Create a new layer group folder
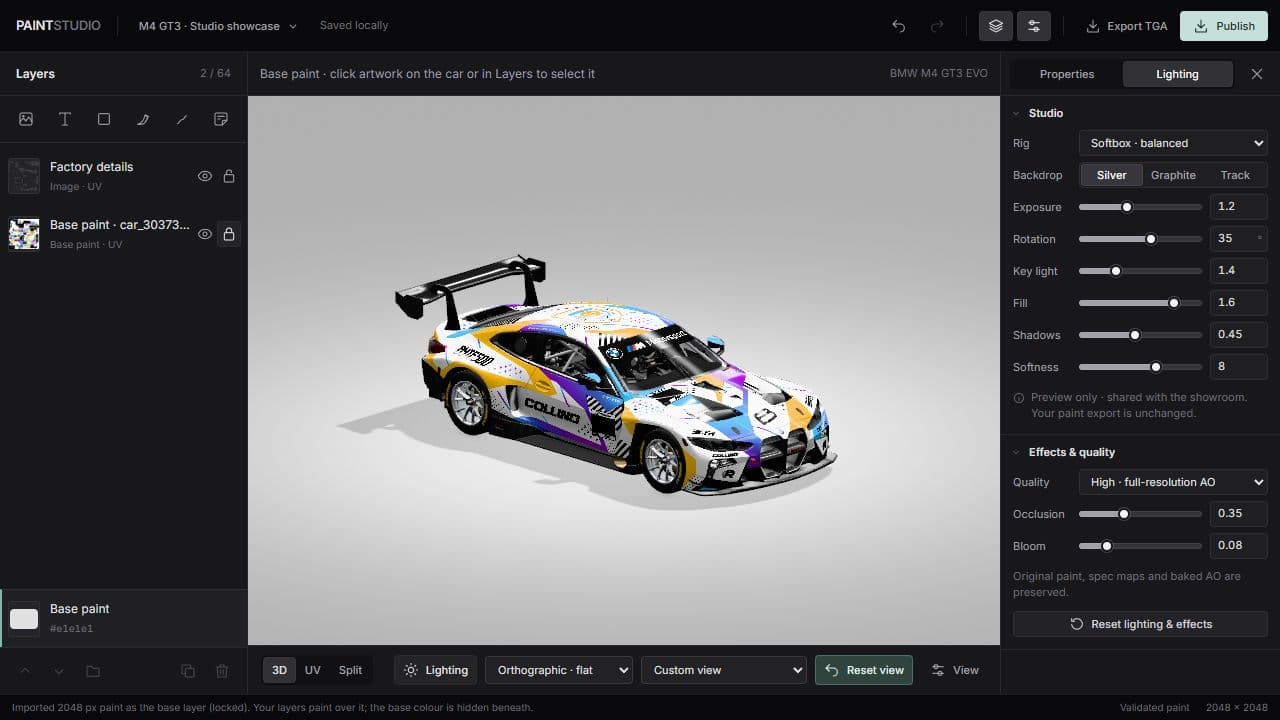1280x720 pixels. click(93, 671)
